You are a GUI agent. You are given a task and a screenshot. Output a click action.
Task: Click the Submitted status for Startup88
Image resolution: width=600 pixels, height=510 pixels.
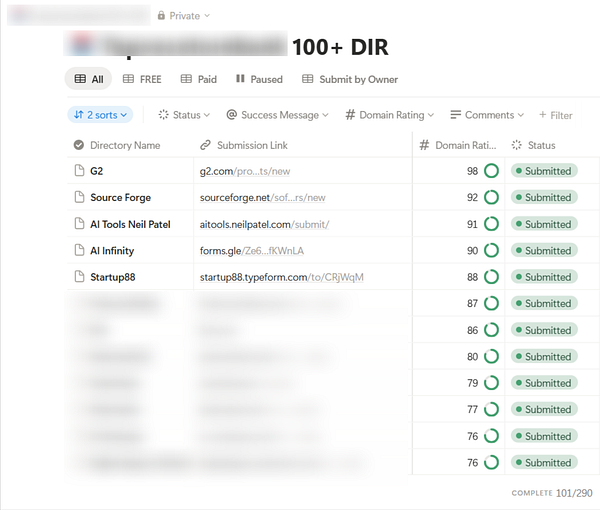(x=544, y=277)
